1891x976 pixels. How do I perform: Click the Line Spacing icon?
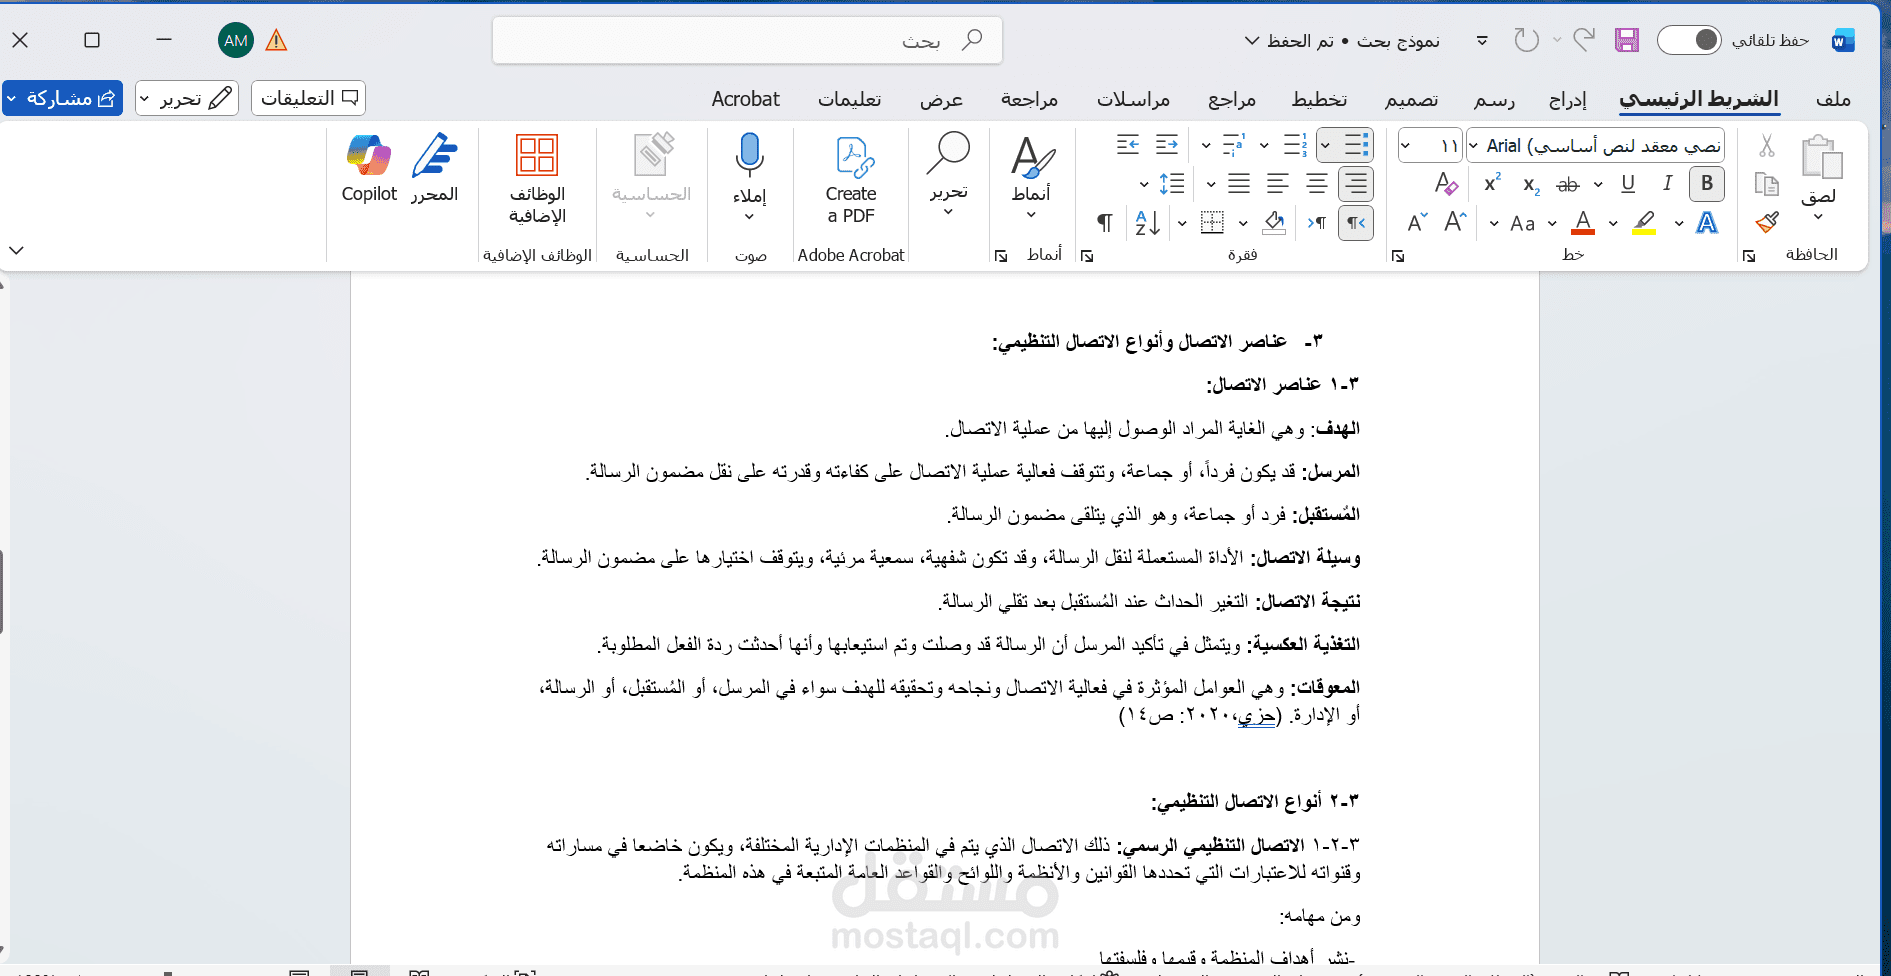point(1172,184)
